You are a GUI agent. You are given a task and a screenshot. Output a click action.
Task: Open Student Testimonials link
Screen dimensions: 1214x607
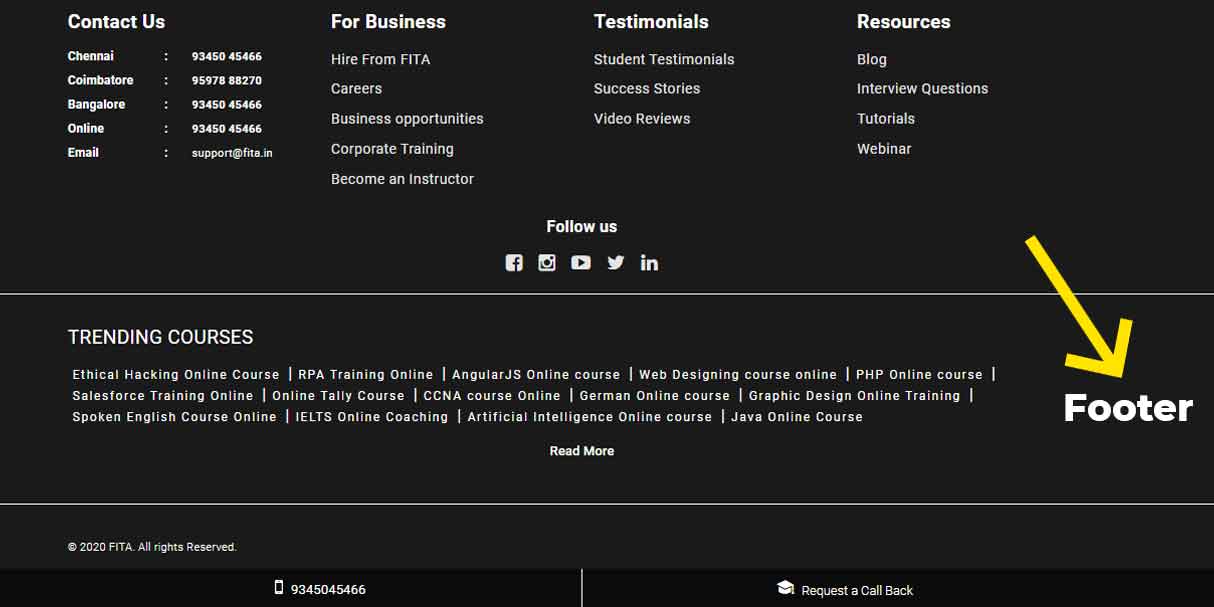click(x=664, y=59)
